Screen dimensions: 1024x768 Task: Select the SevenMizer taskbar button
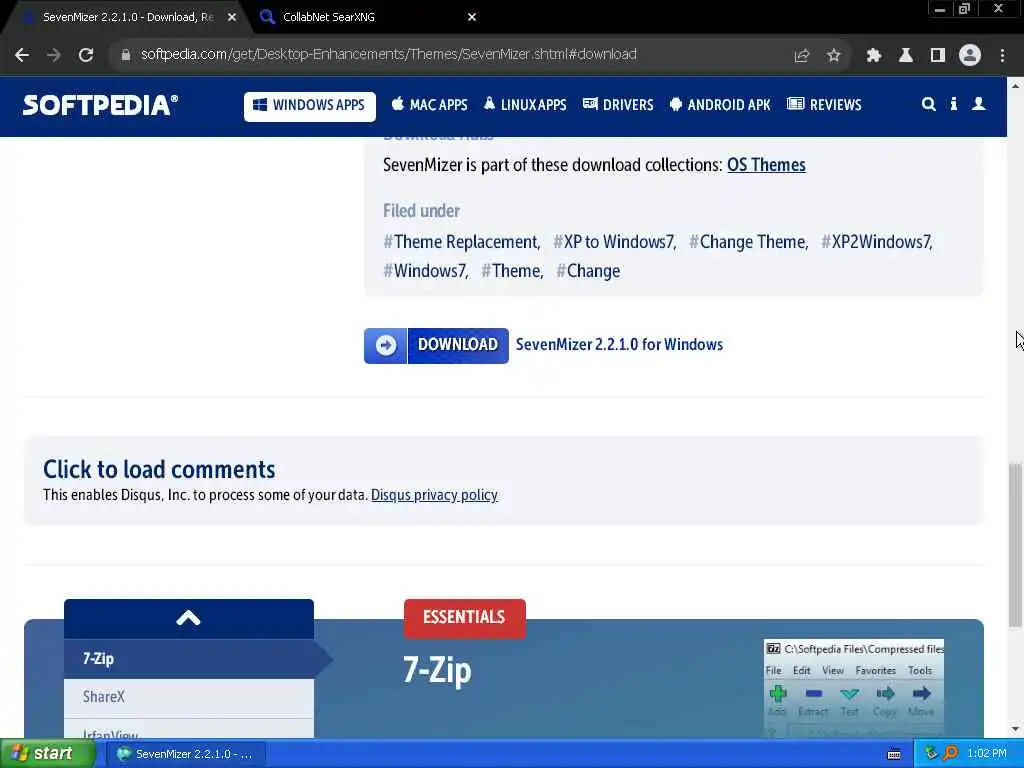[x=186, y=754]
